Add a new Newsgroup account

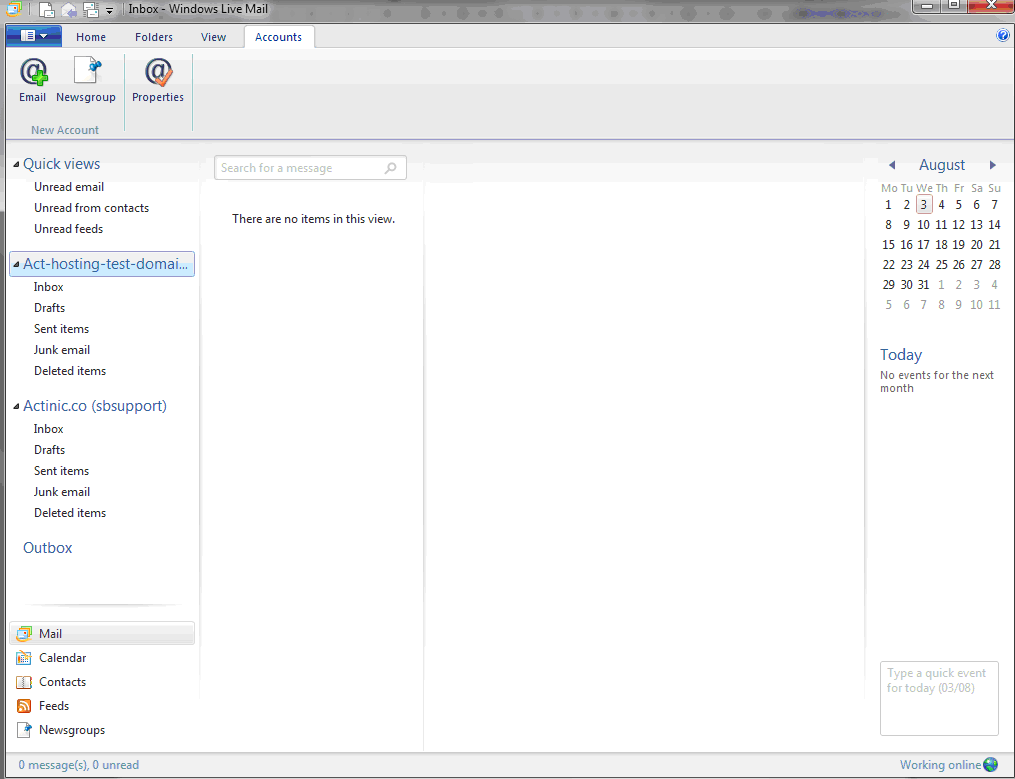click(x=86, y=80)
